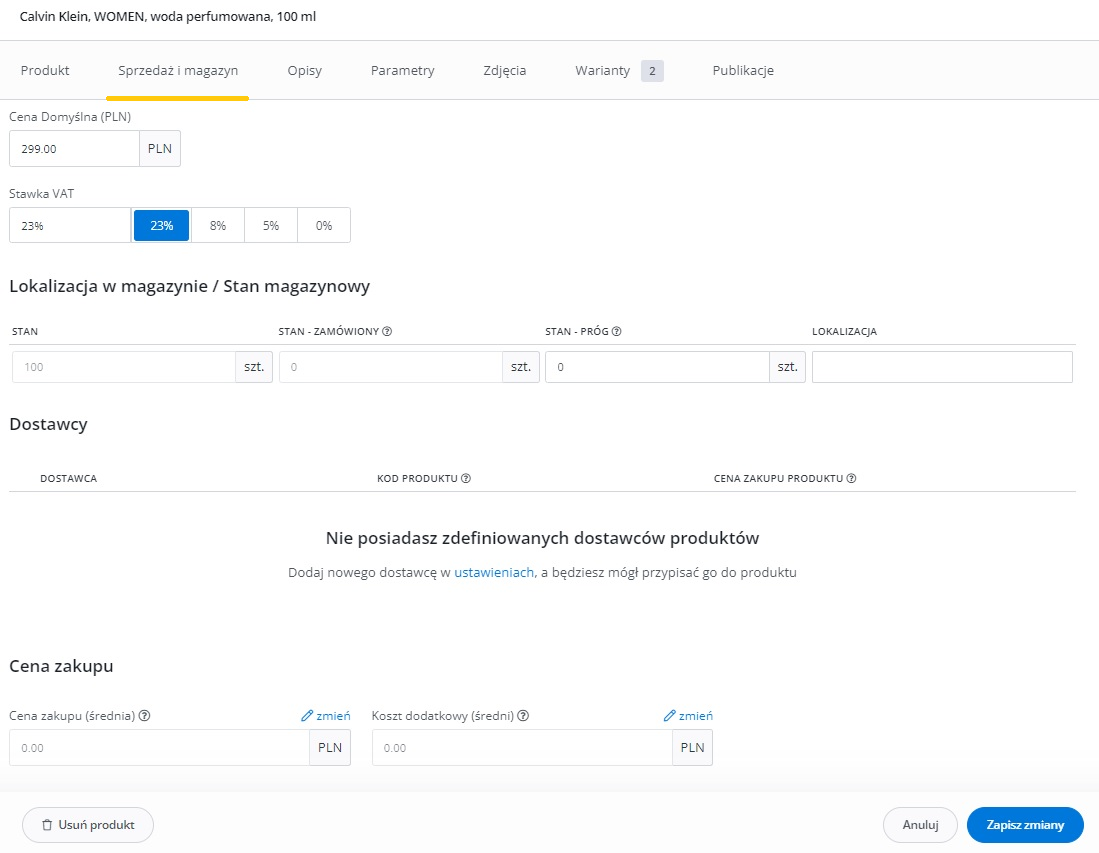Click help icon next to Stan - zamówiony
The image size is (1099, 853).
[387, 332]
